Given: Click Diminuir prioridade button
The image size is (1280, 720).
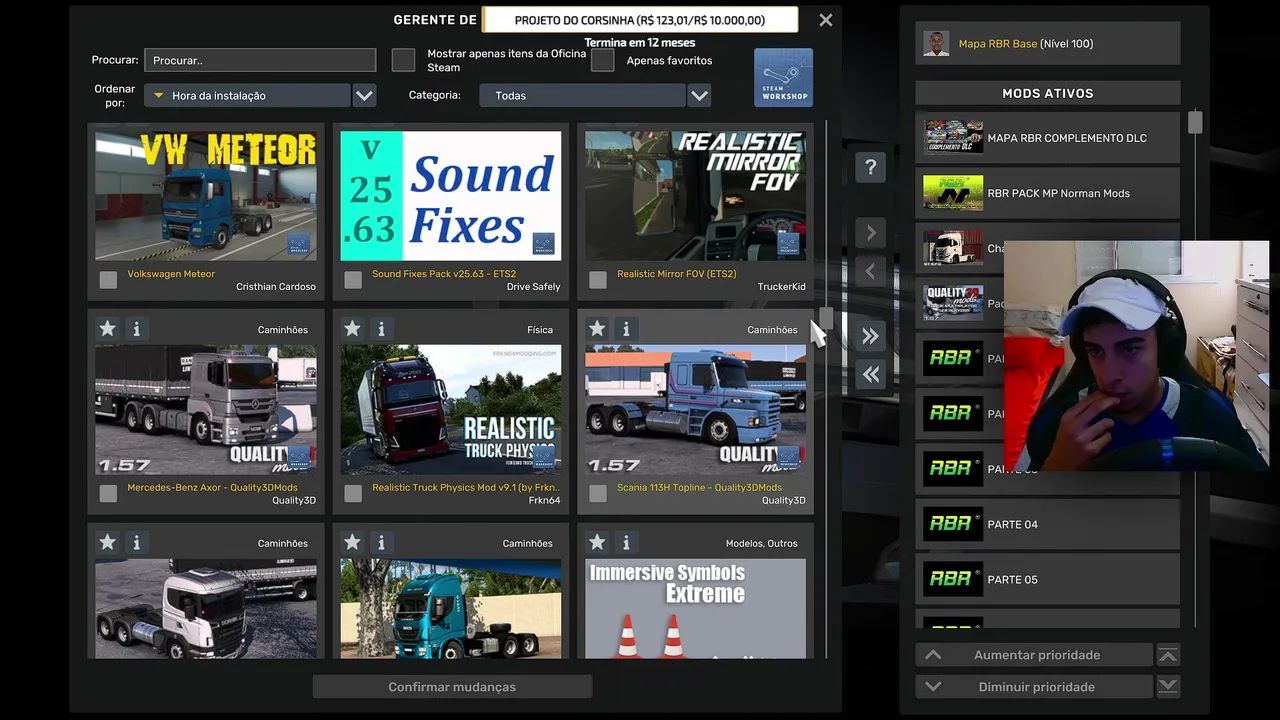Looking at the screenshot, I should click(x=1034, y=687).
